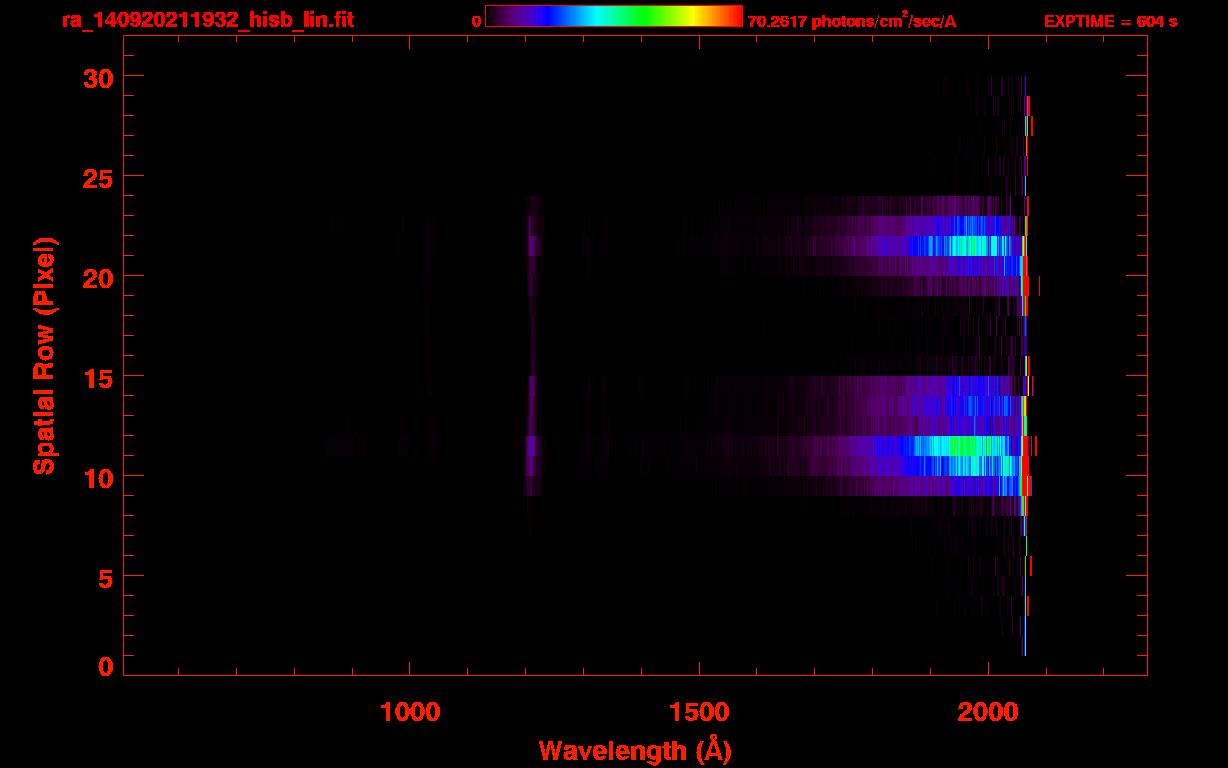
Task: Click the 1000 wavelength tick label
Action: coord(410,712)
